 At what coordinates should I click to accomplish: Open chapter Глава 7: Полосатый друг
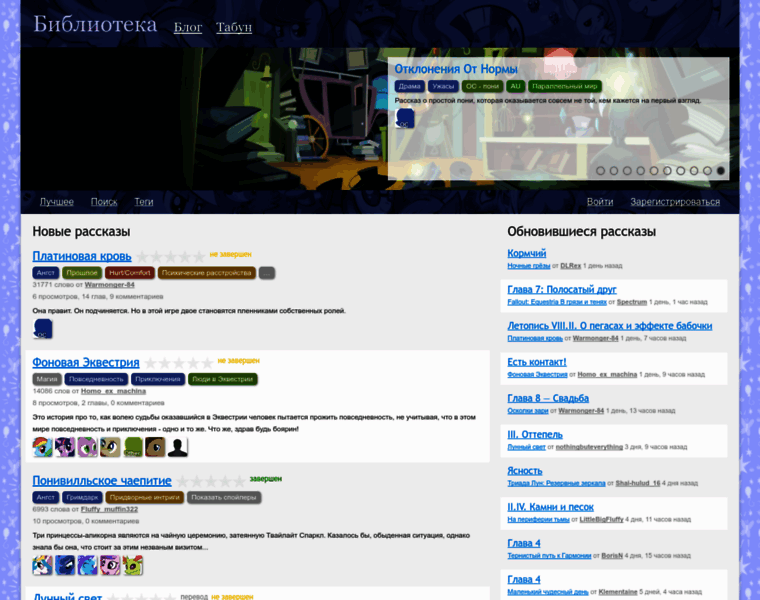tap(562, 289)
